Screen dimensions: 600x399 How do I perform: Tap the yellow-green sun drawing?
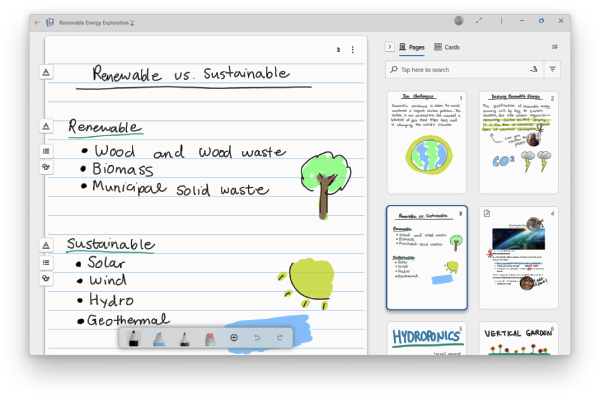coord(306,283)
